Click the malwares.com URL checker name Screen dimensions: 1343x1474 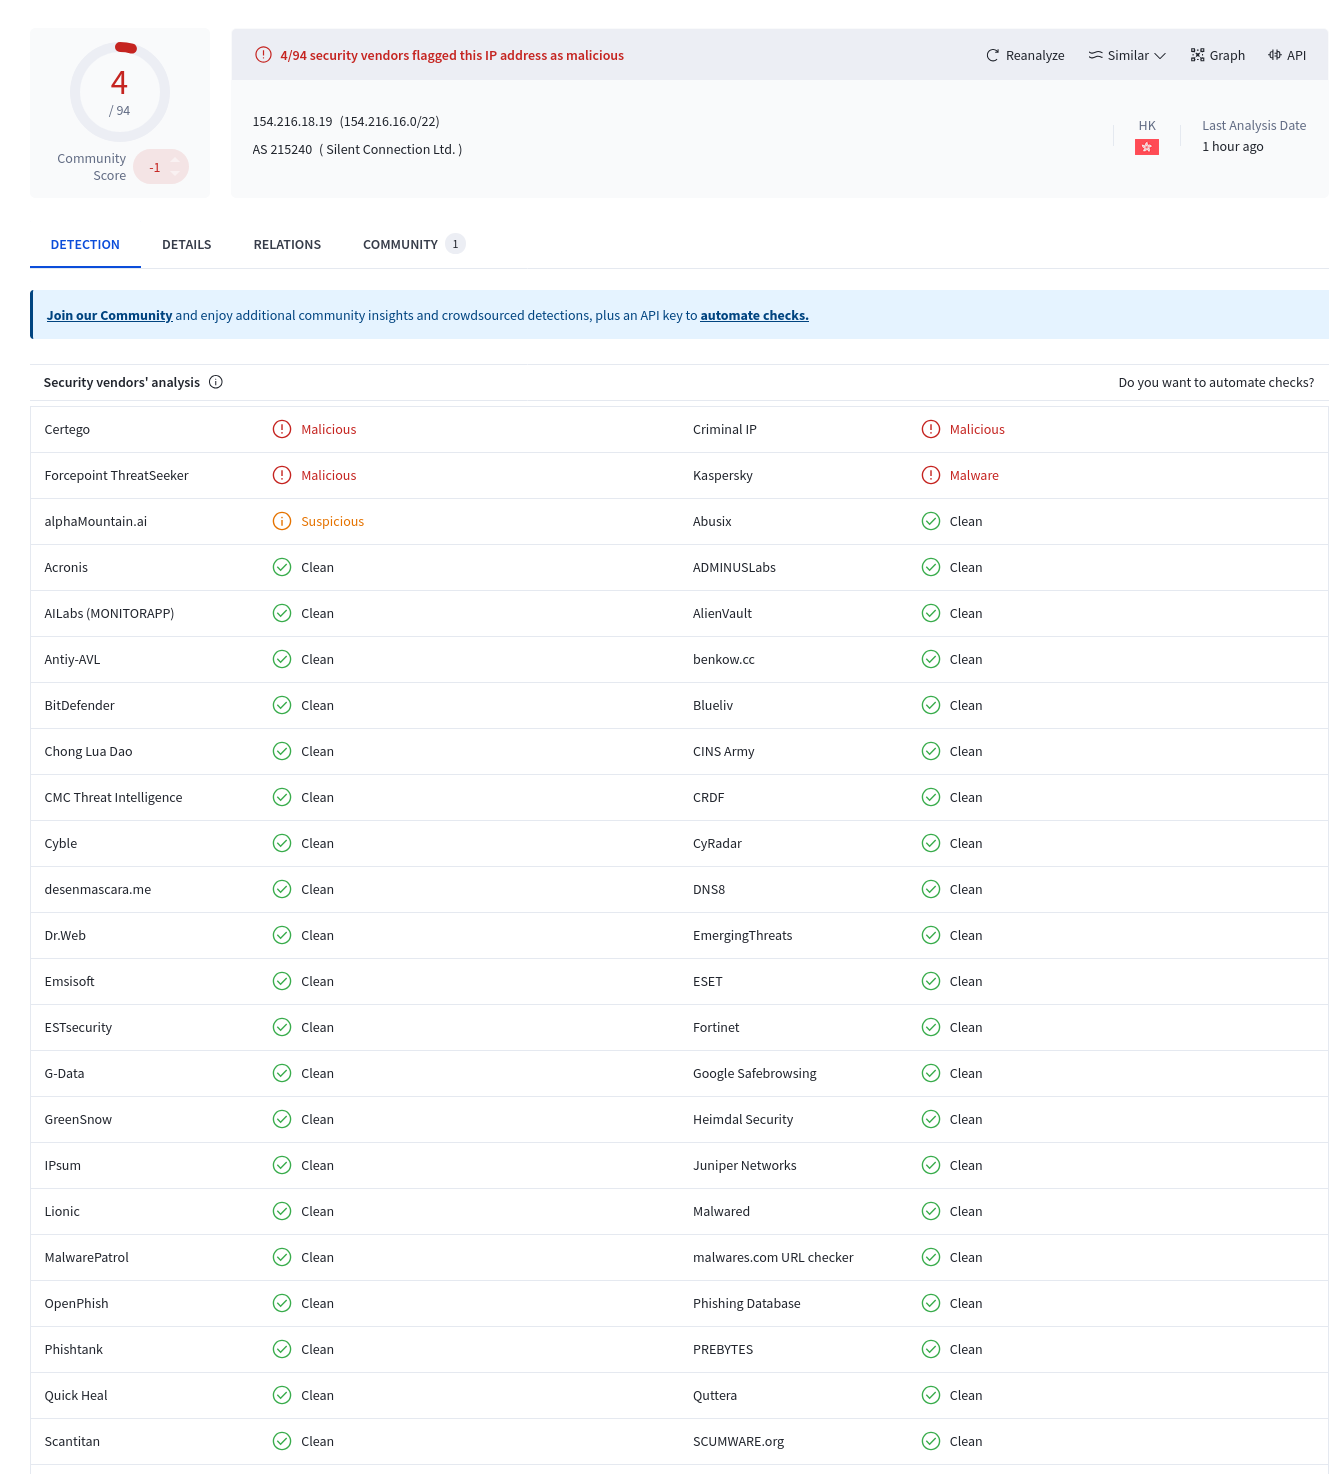coord(773,1257)
